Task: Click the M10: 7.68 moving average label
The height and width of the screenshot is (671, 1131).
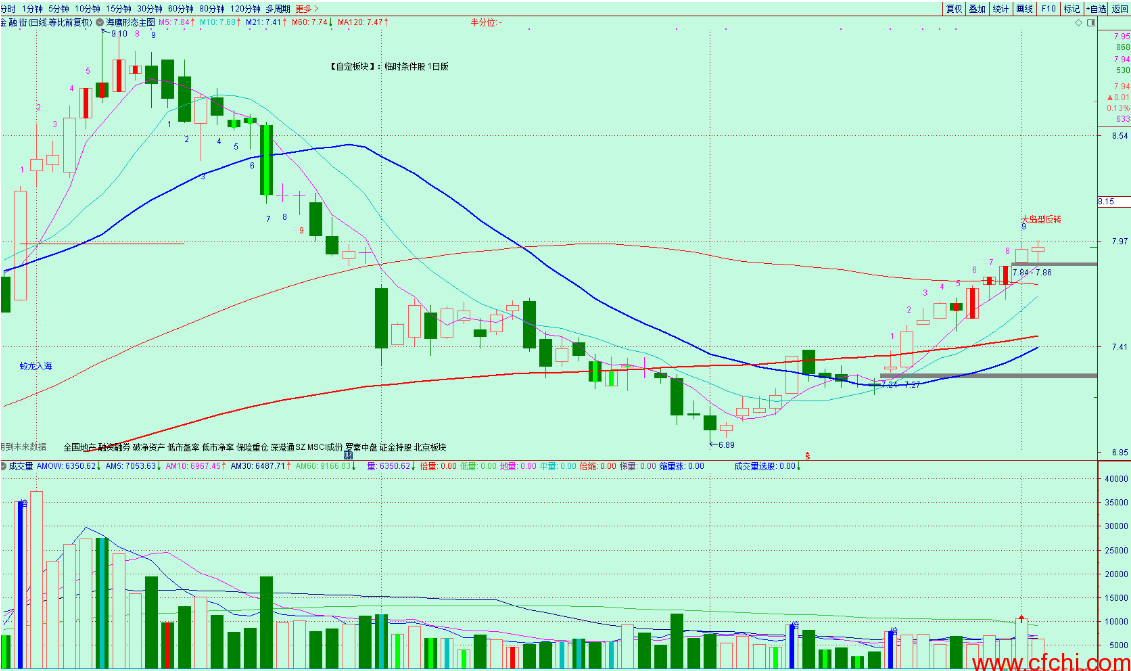Action: coord(220,22)
